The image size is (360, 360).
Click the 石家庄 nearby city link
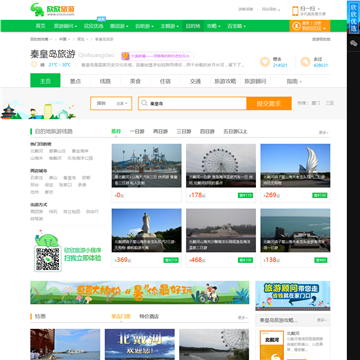point(37,178)
